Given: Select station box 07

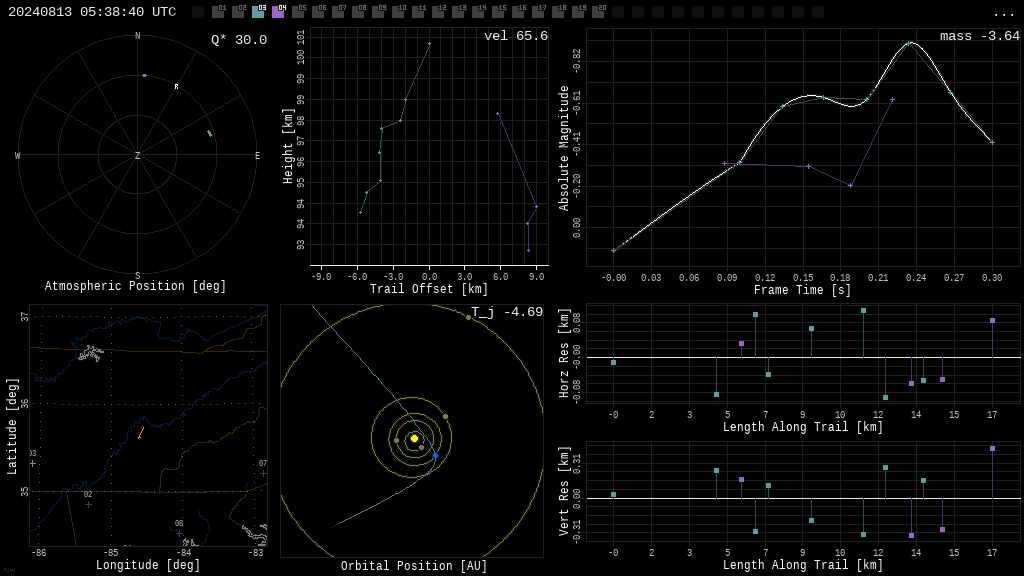Looking at the screenshot, I should [x=338, y=11].
